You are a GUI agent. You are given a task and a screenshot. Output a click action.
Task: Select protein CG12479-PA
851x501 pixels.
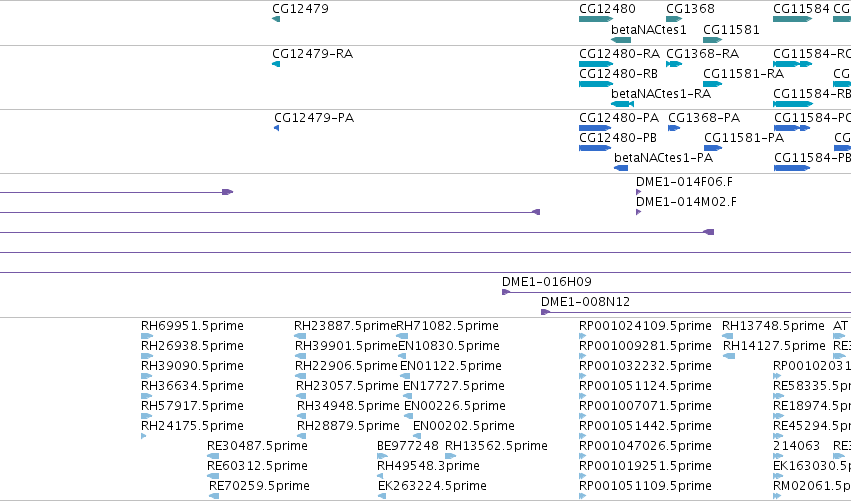(314, 118)
